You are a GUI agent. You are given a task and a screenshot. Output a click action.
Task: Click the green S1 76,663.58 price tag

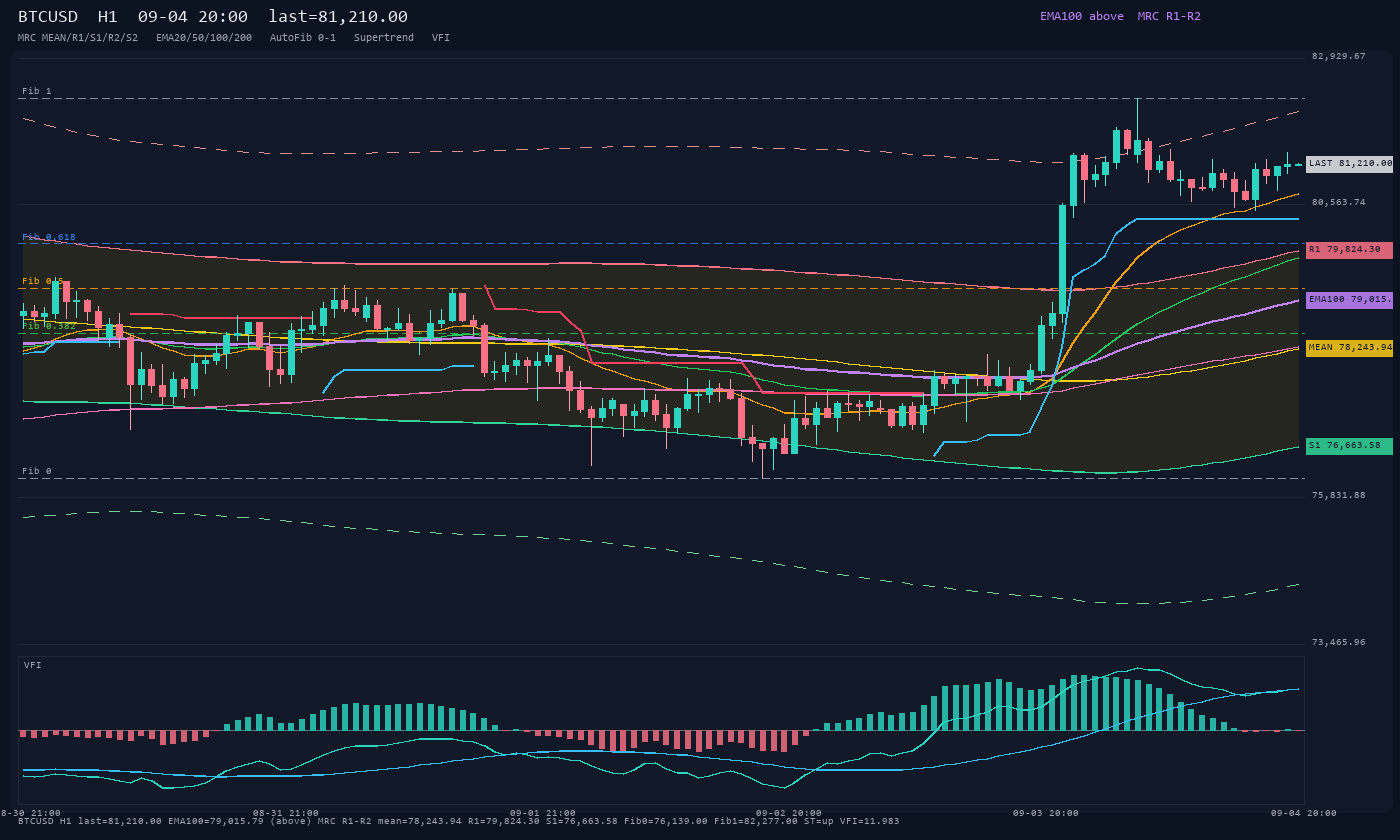[x=1349, y=446]
